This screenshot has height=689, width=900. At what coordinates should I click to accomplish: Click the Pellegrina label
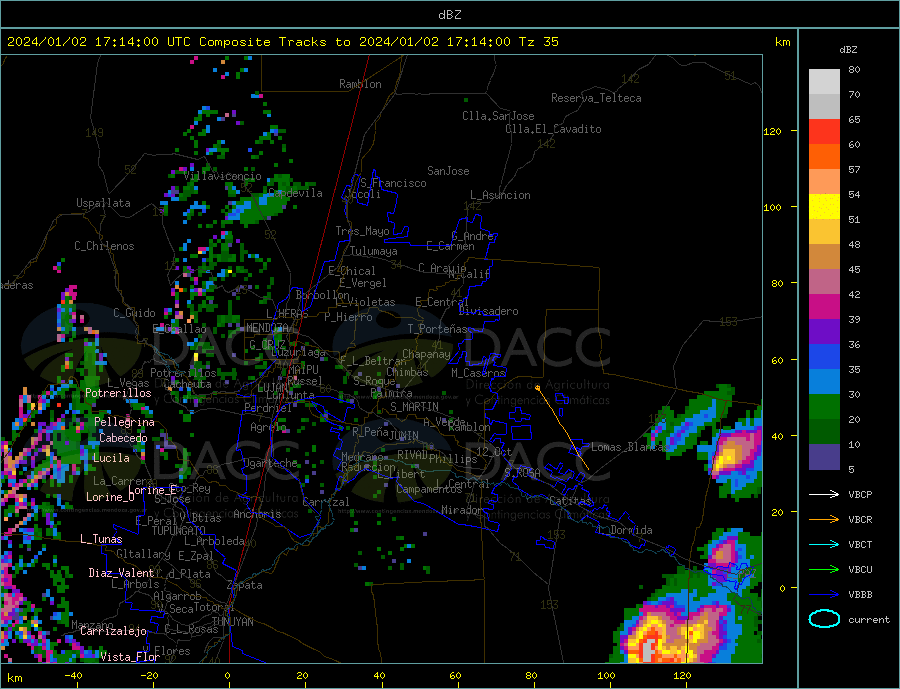click(125, 422)
